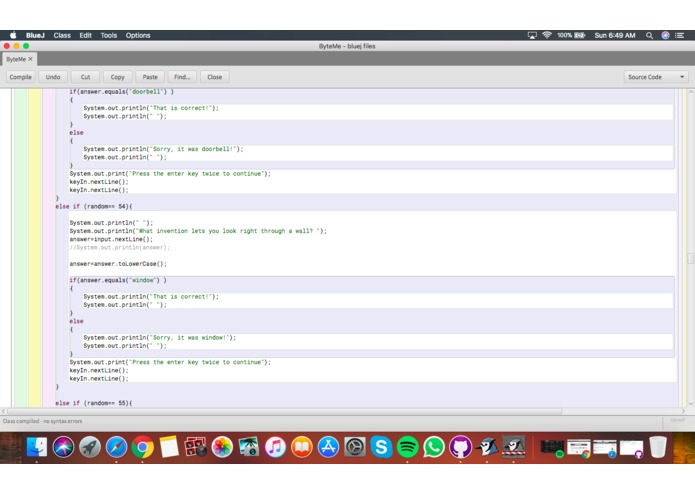
Task: Click the scroll-right arrow of horizontal scrollbar
Action: click(683, 411)
